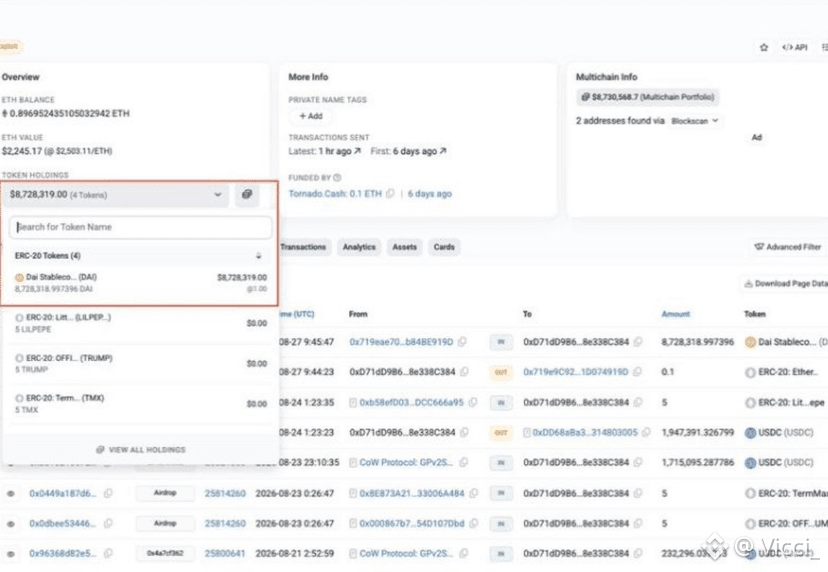
Task: Open block 25814260 in the 0x0449a187d6 row
Action: [x=225, y=494]
